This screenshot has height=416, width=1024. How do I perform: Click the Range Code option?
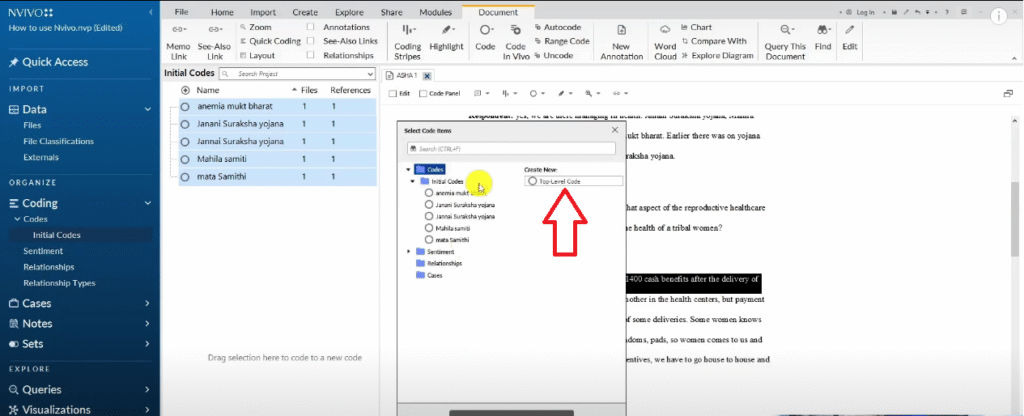[562, 41]
